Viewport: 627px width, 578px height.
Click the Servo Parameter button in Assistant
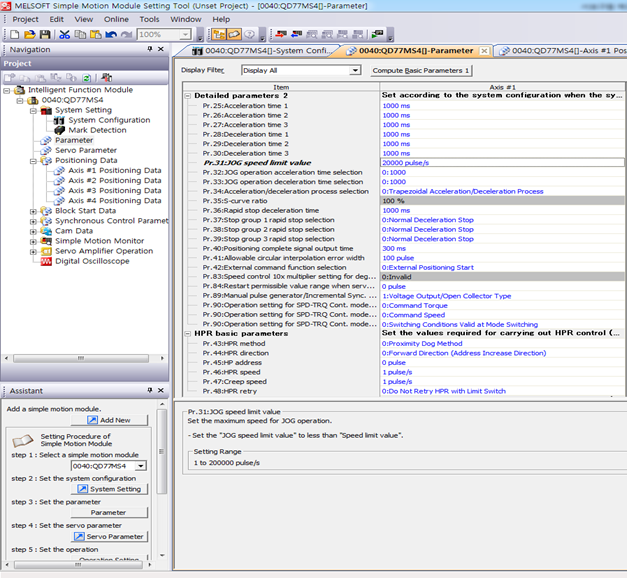point(109,536)
